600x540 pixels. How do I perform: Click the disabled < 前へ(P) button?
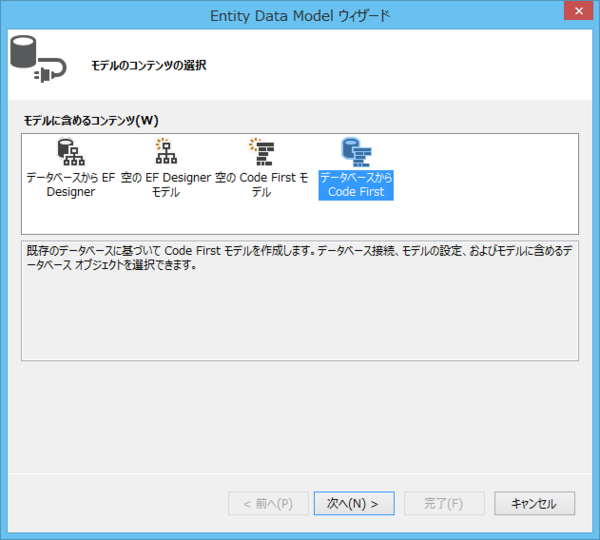click(268, 503)
